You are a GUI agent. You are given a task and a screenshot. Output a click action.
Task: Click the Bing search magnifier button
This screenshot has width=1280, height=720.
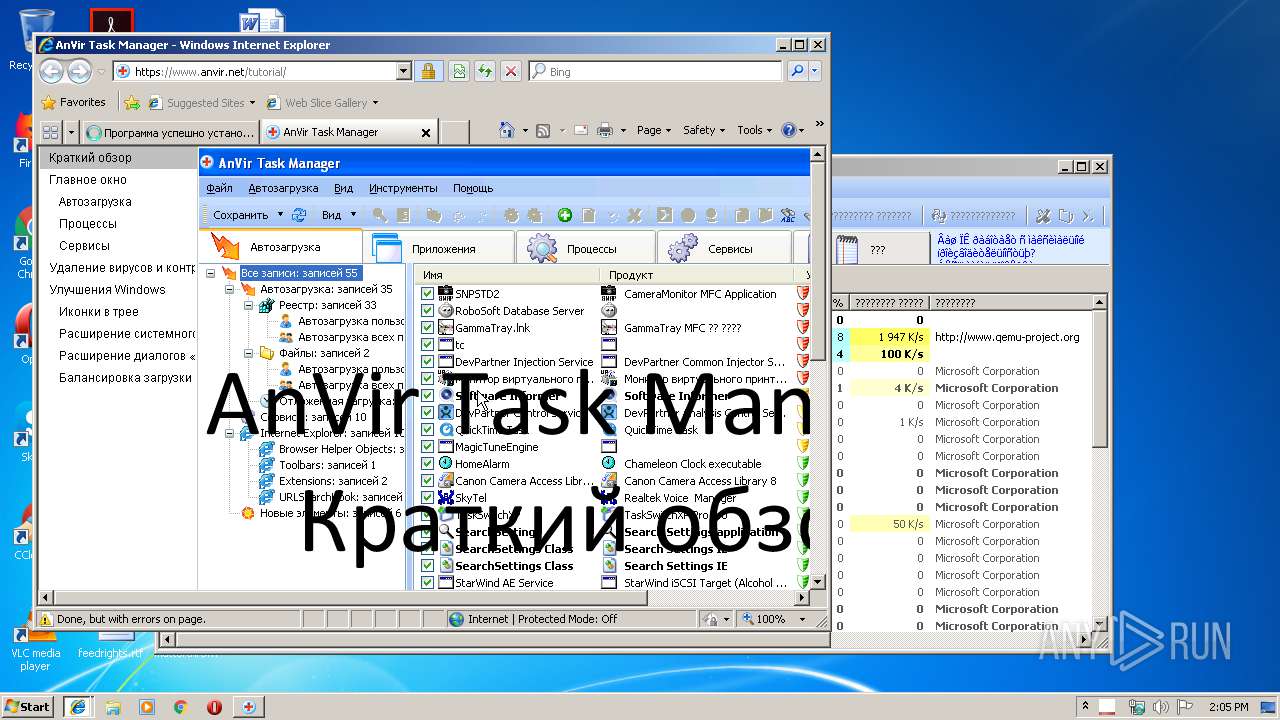[x=796, y=71]
